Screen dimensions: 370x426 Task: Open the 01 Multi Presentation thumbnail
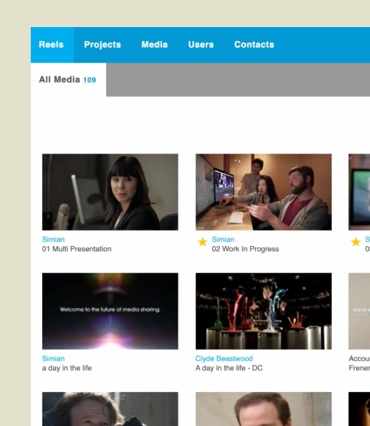110,192
